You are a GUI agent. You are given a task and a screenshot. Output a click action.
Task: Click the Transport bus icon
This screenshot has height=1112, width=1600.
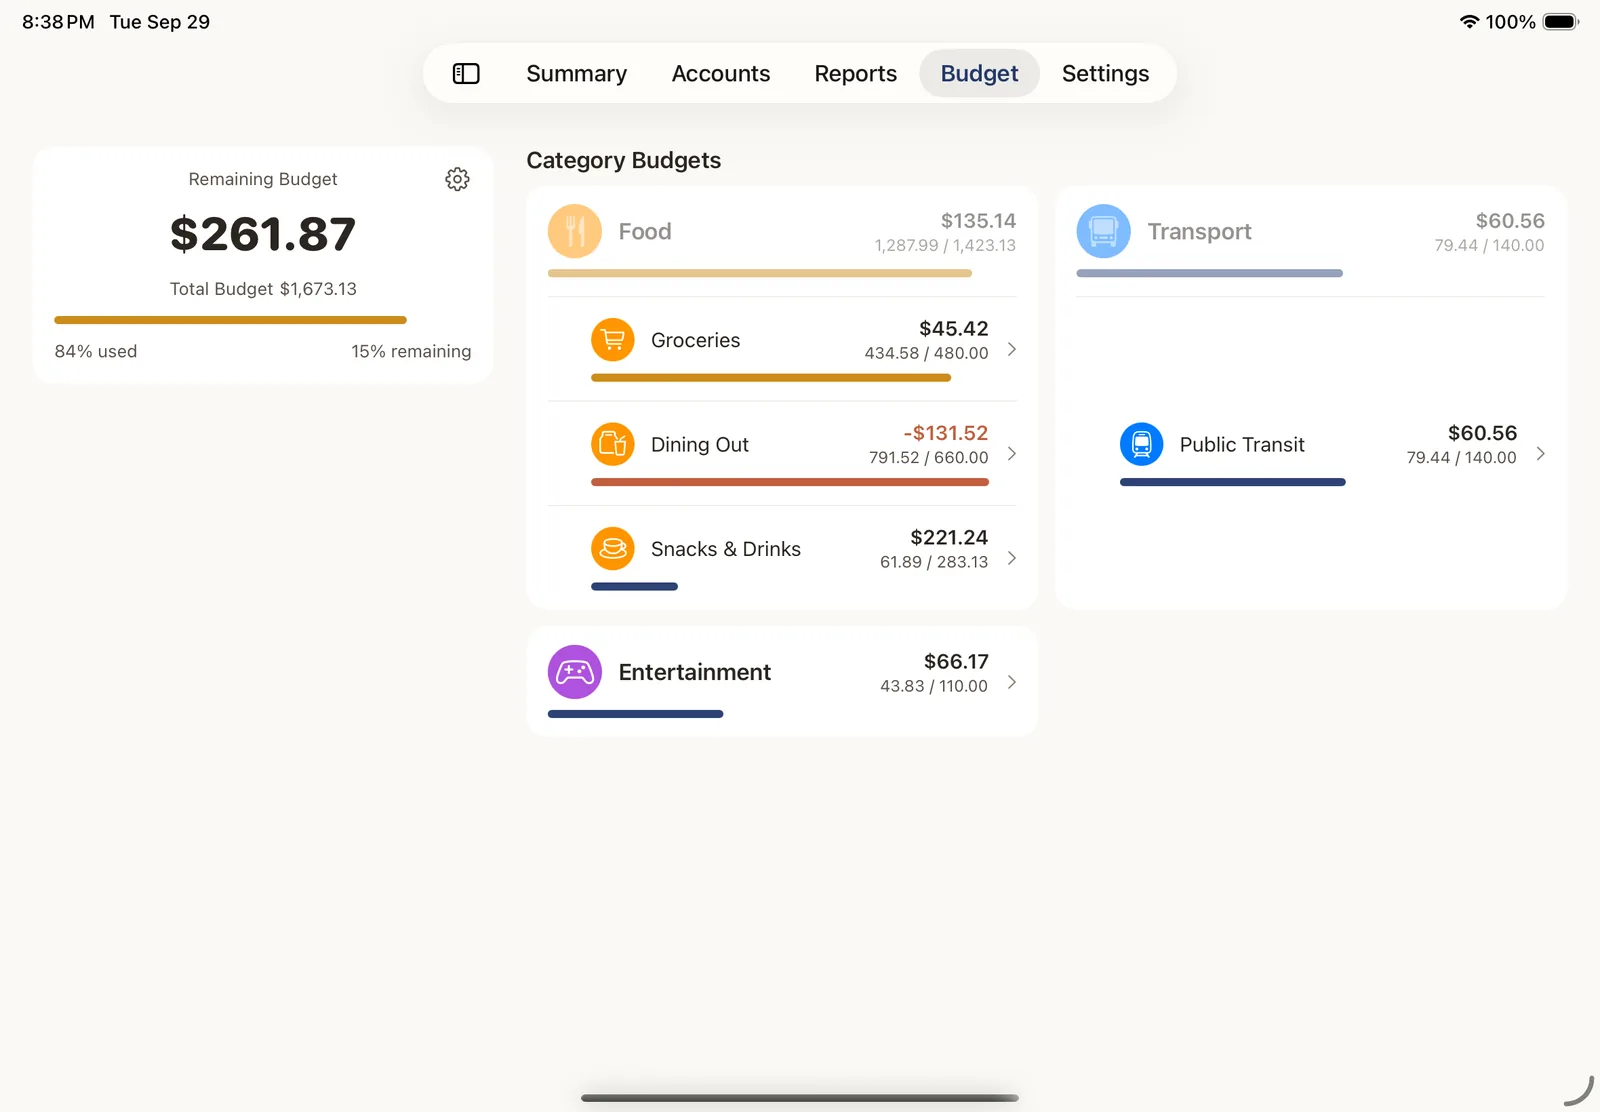(1103, 231)
